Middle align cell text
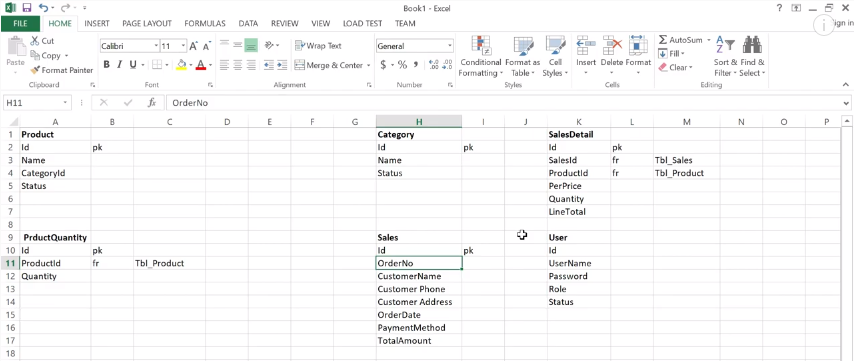The width and height of the screenshot is (854, 361). click(x=237, y=45)
